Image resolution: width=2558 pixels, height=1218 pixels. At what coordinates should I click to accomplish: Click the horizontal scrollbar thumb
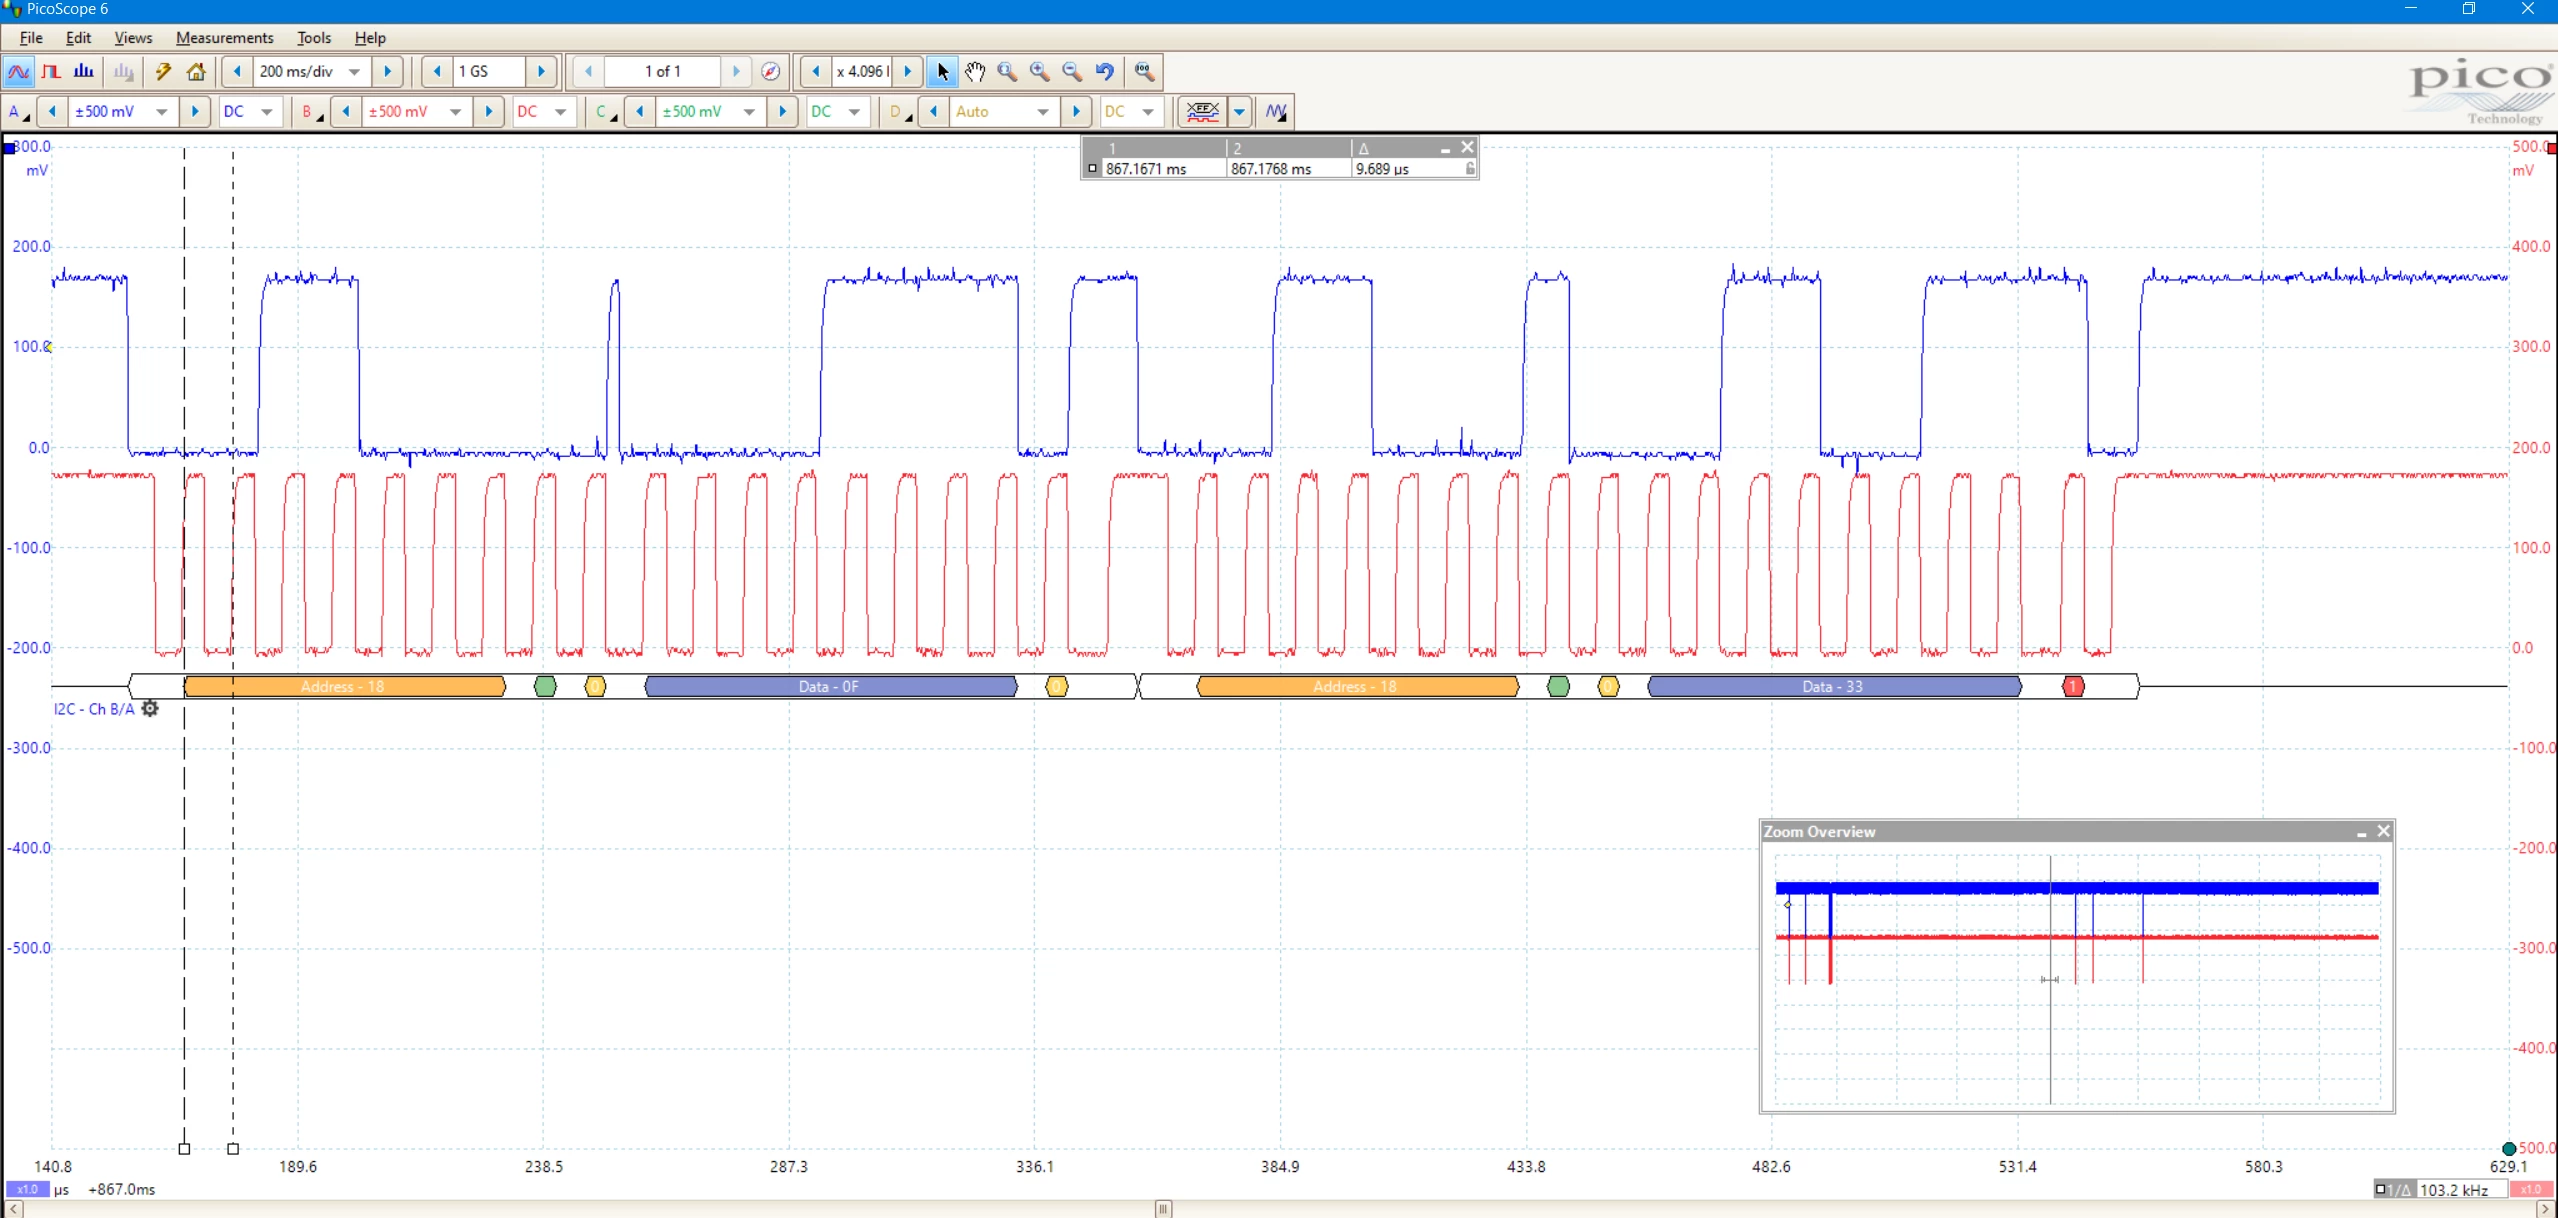click(1162, 1210)
